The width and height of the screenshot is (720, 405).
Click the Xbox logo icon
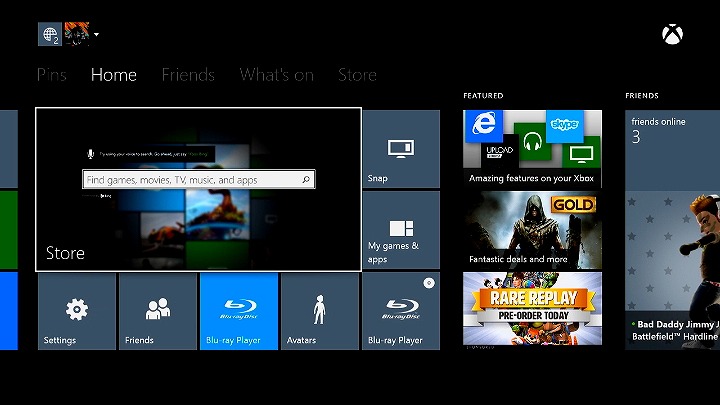(672, 34)
